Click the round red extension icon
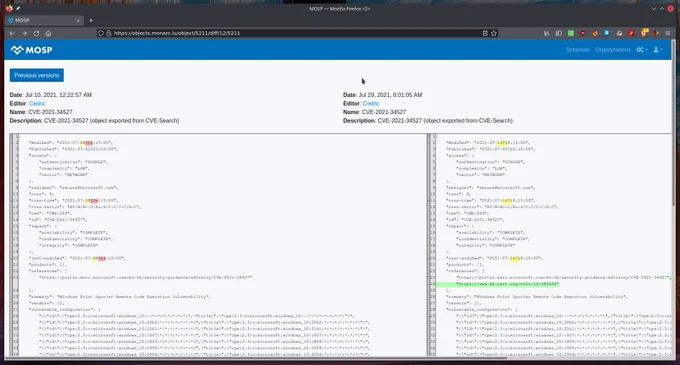Screen dimensions: 680x365 583,33
